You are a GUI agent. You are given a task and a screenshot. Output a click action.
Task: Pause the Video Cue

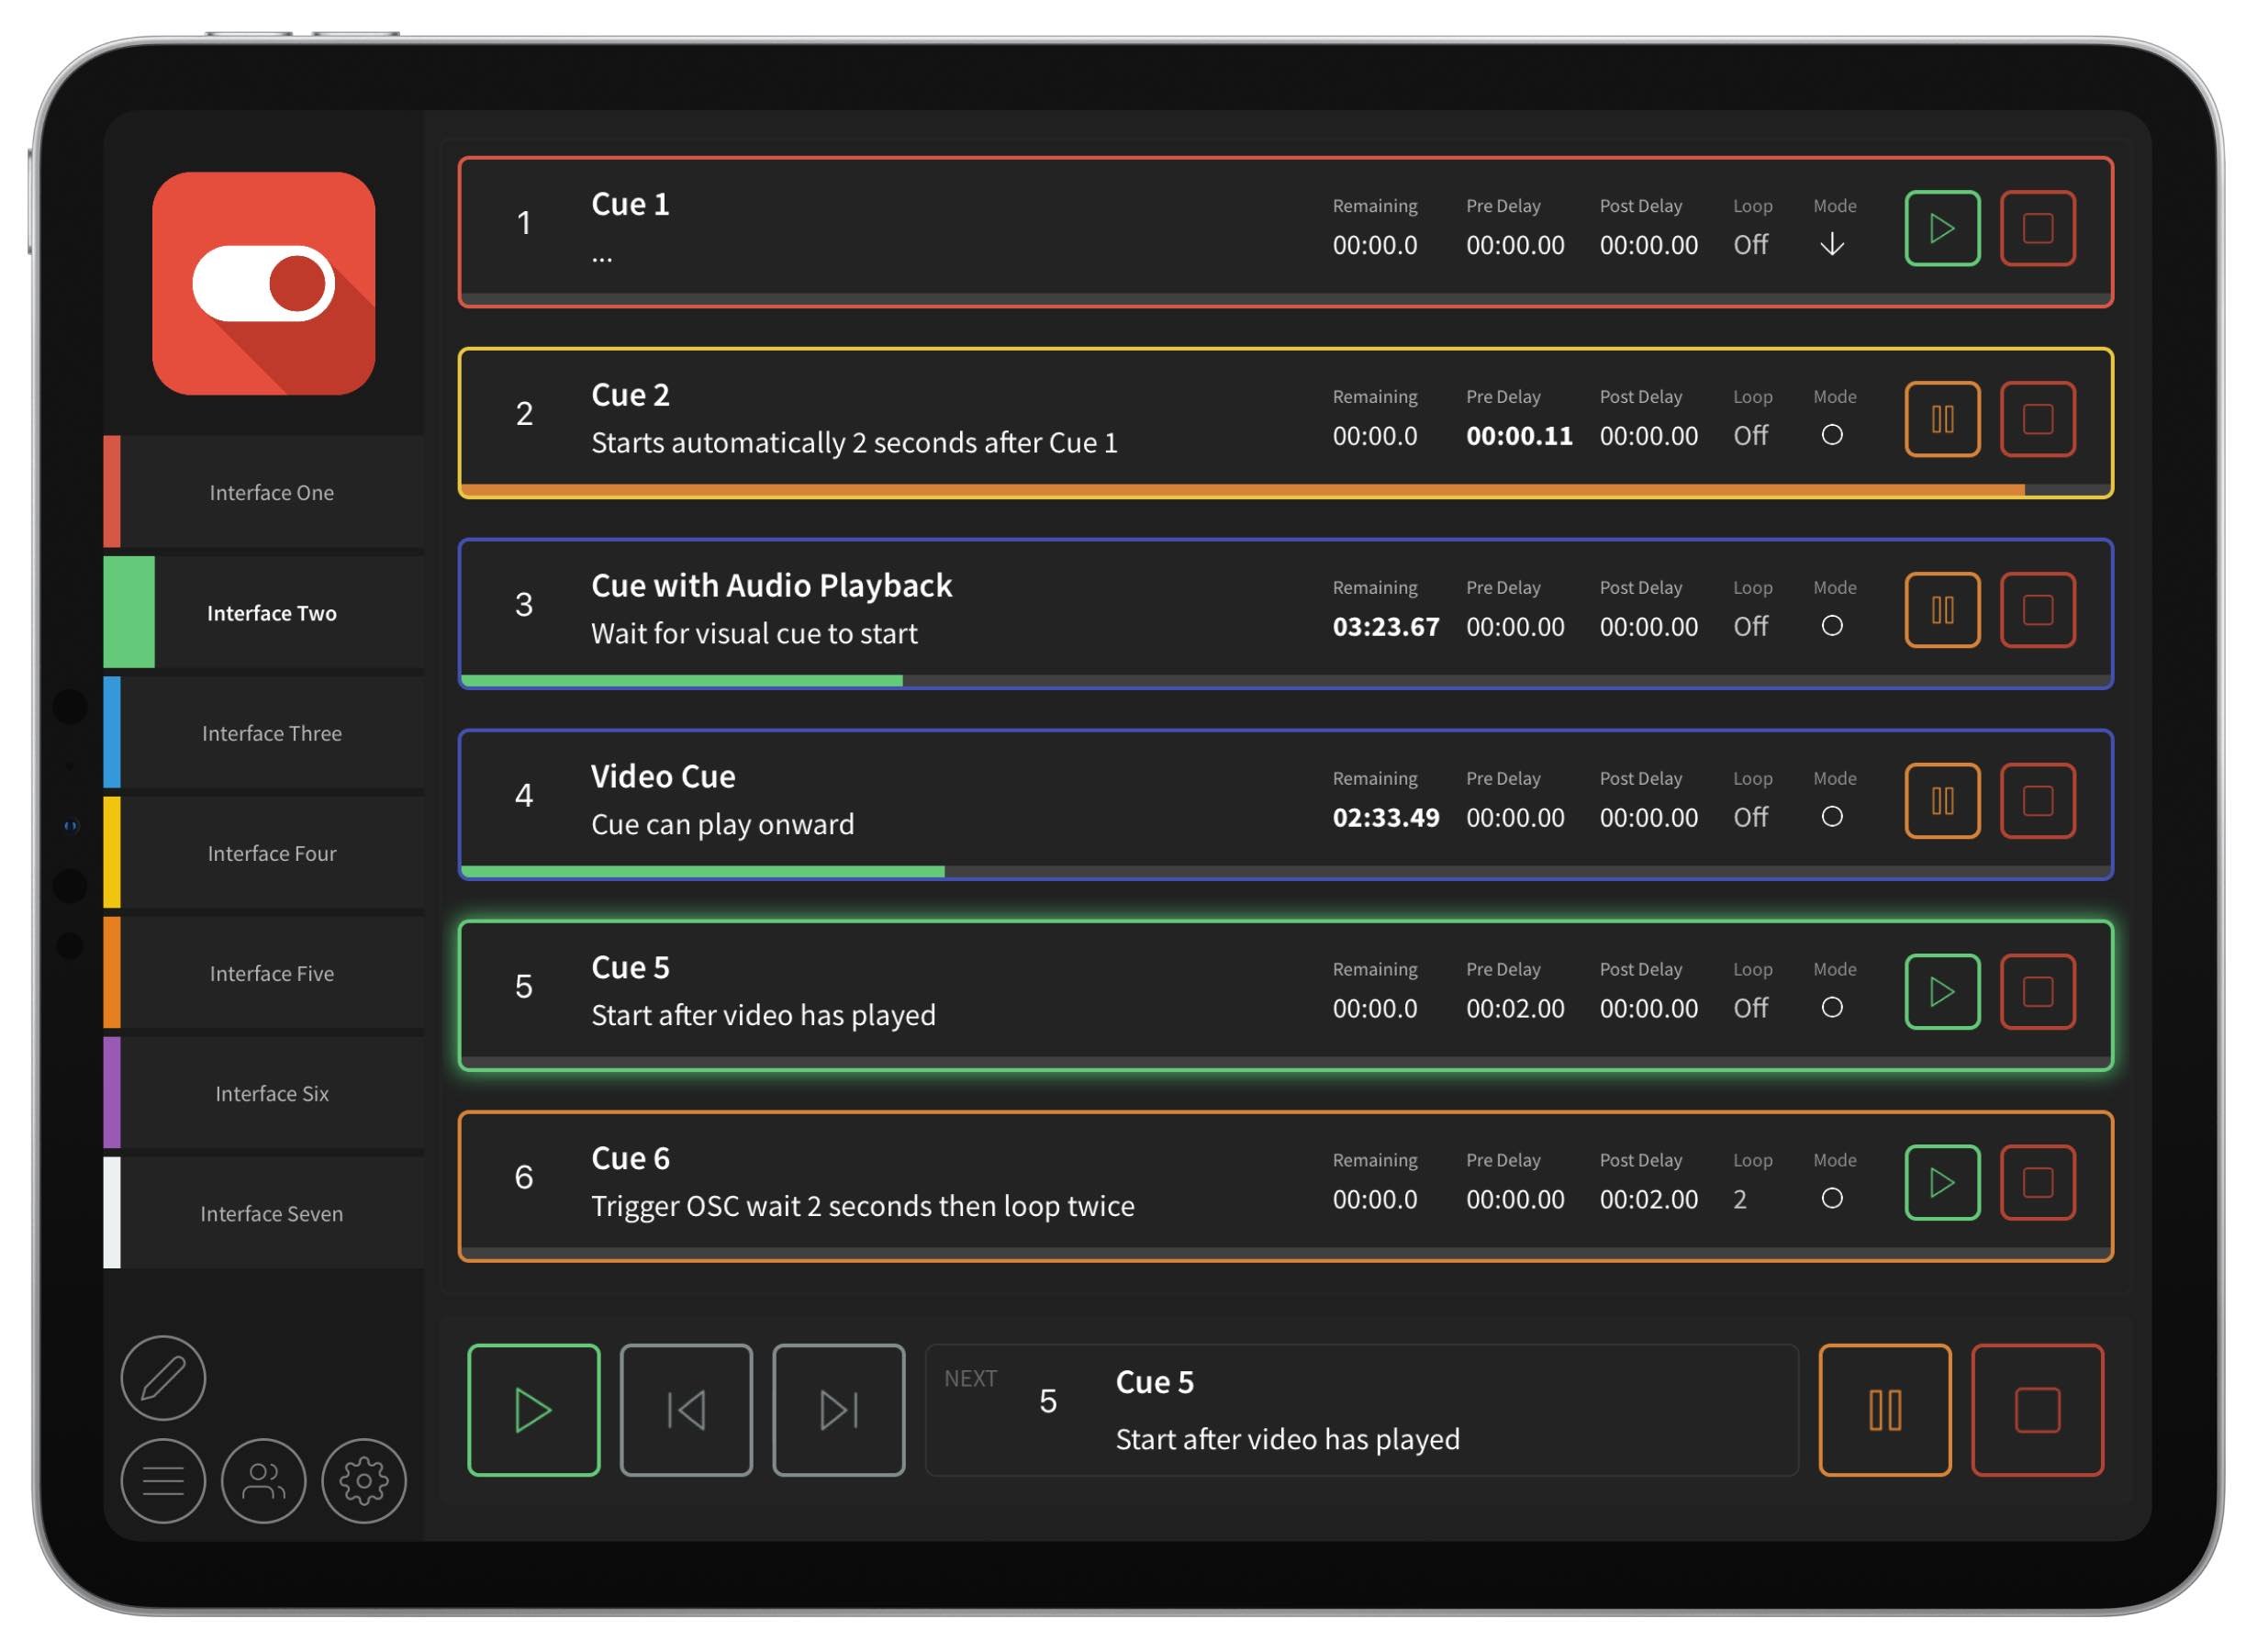[1942, 801]
